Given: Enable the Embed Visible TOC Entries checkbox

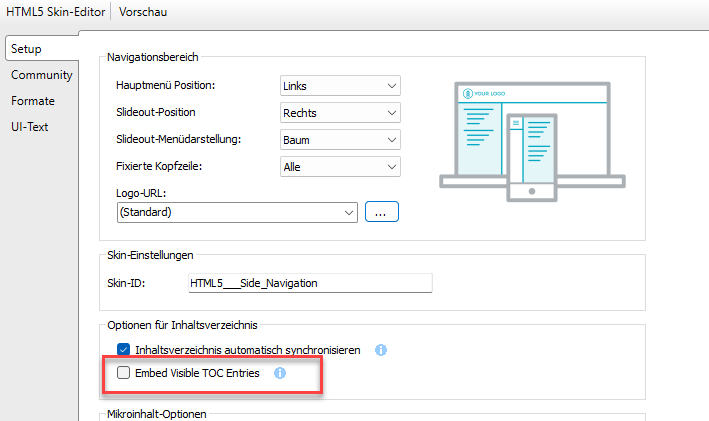Looking at the screenshot, I should 124,373.
